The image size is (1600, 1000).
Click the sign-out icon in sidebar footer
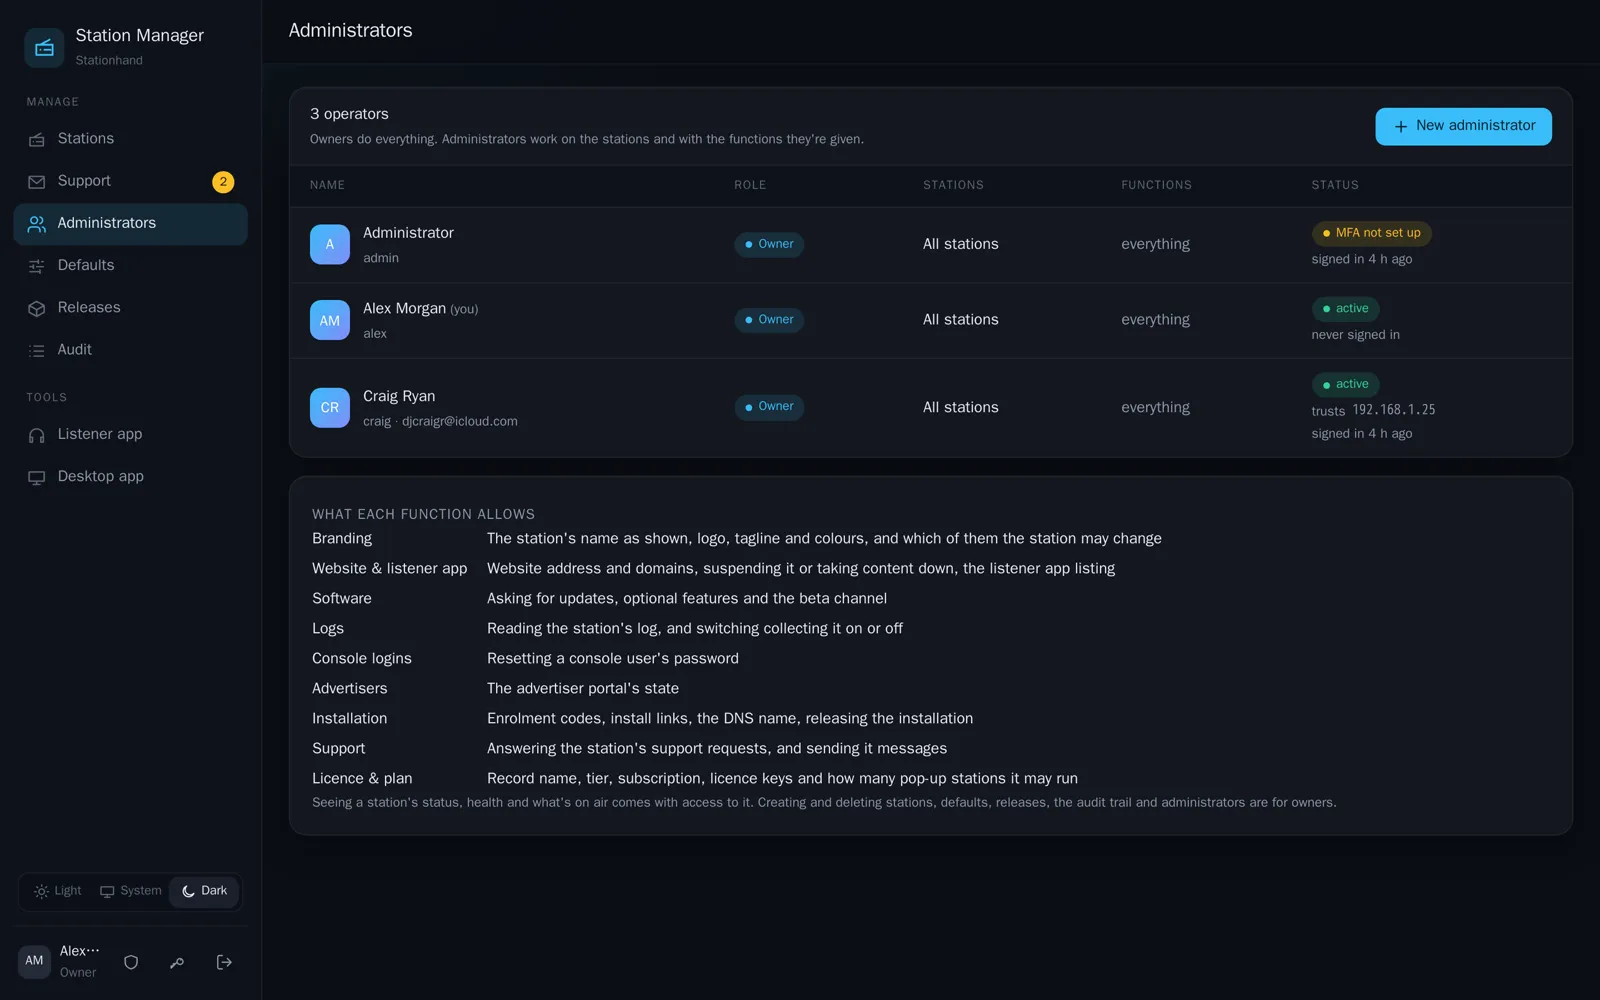(x=224, y=962)
